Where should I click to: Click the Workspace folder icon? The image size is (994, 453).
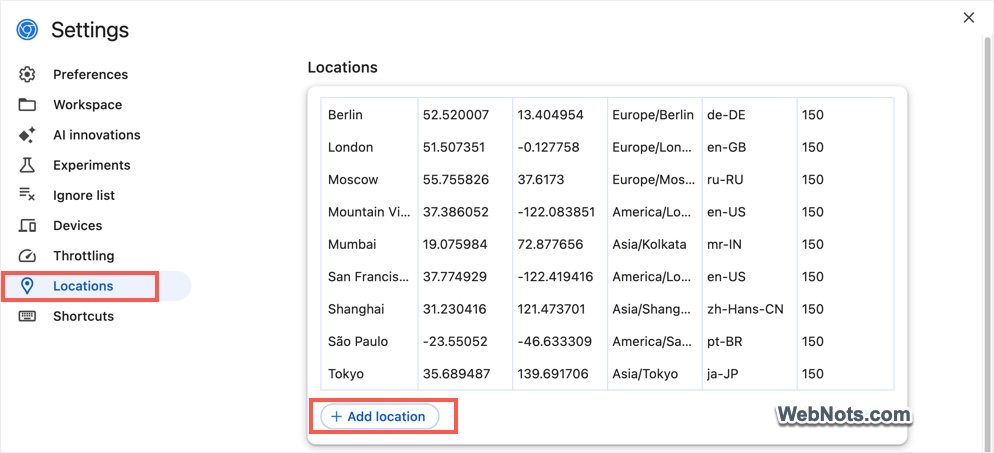pyautogui.click(x=27, y=105)
